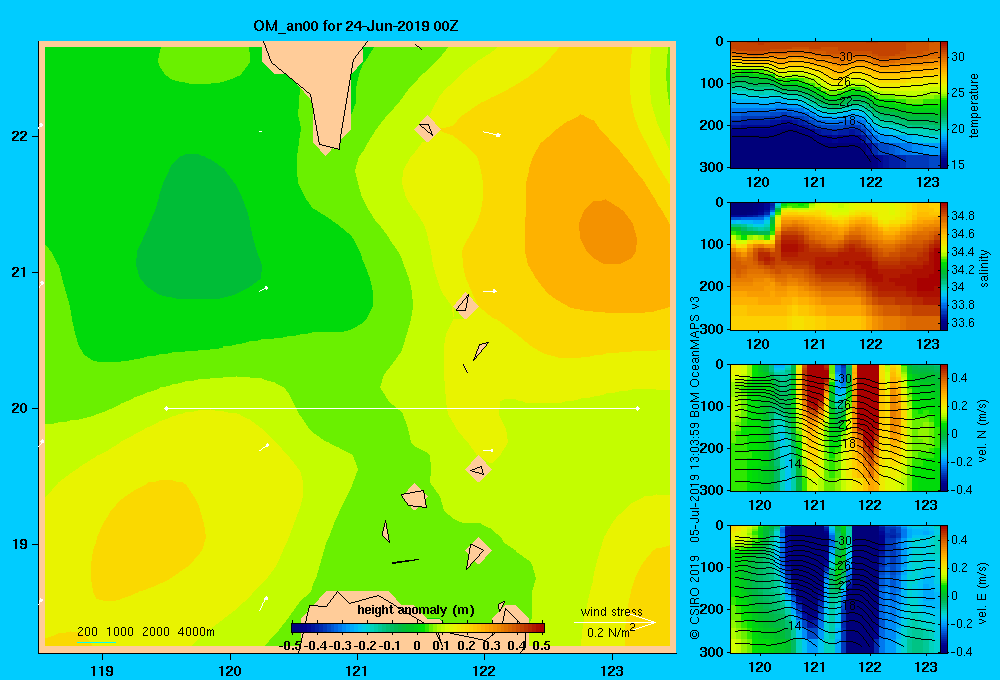1000x680 pixels.
Task: Click the latitude 20 tick label on the main map
Action: point(20,408)
